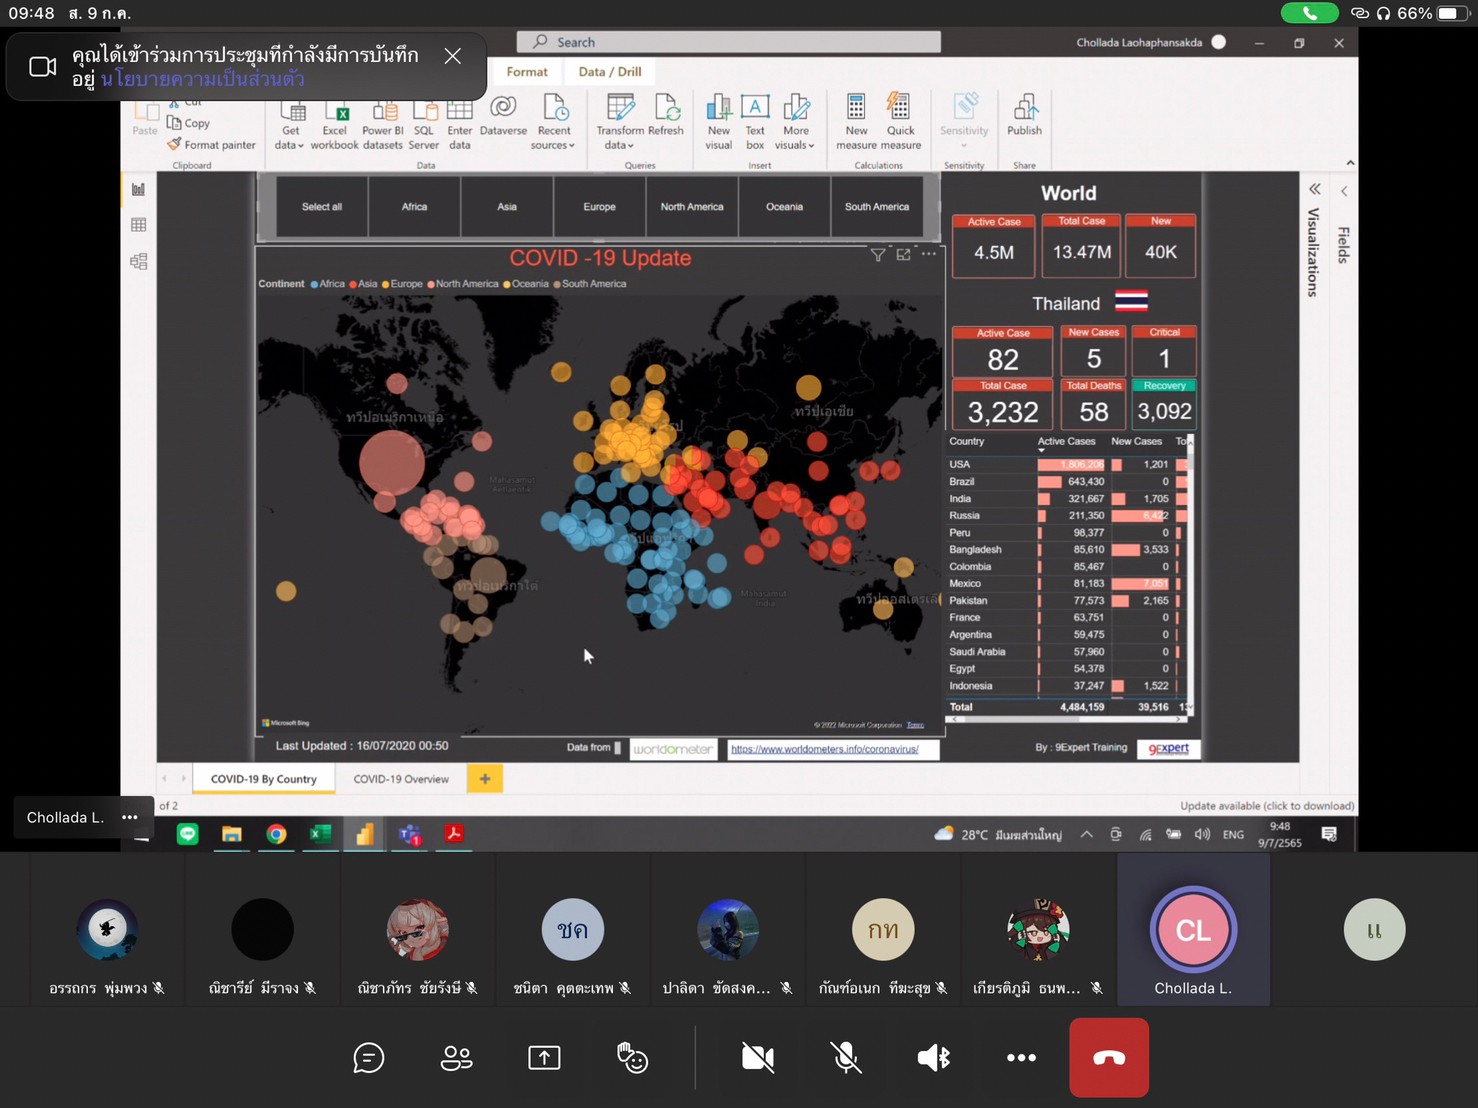Click Get data in Power BI ribbon
The height and width of the screenshot is (1108, 1478).
point(290,124)
